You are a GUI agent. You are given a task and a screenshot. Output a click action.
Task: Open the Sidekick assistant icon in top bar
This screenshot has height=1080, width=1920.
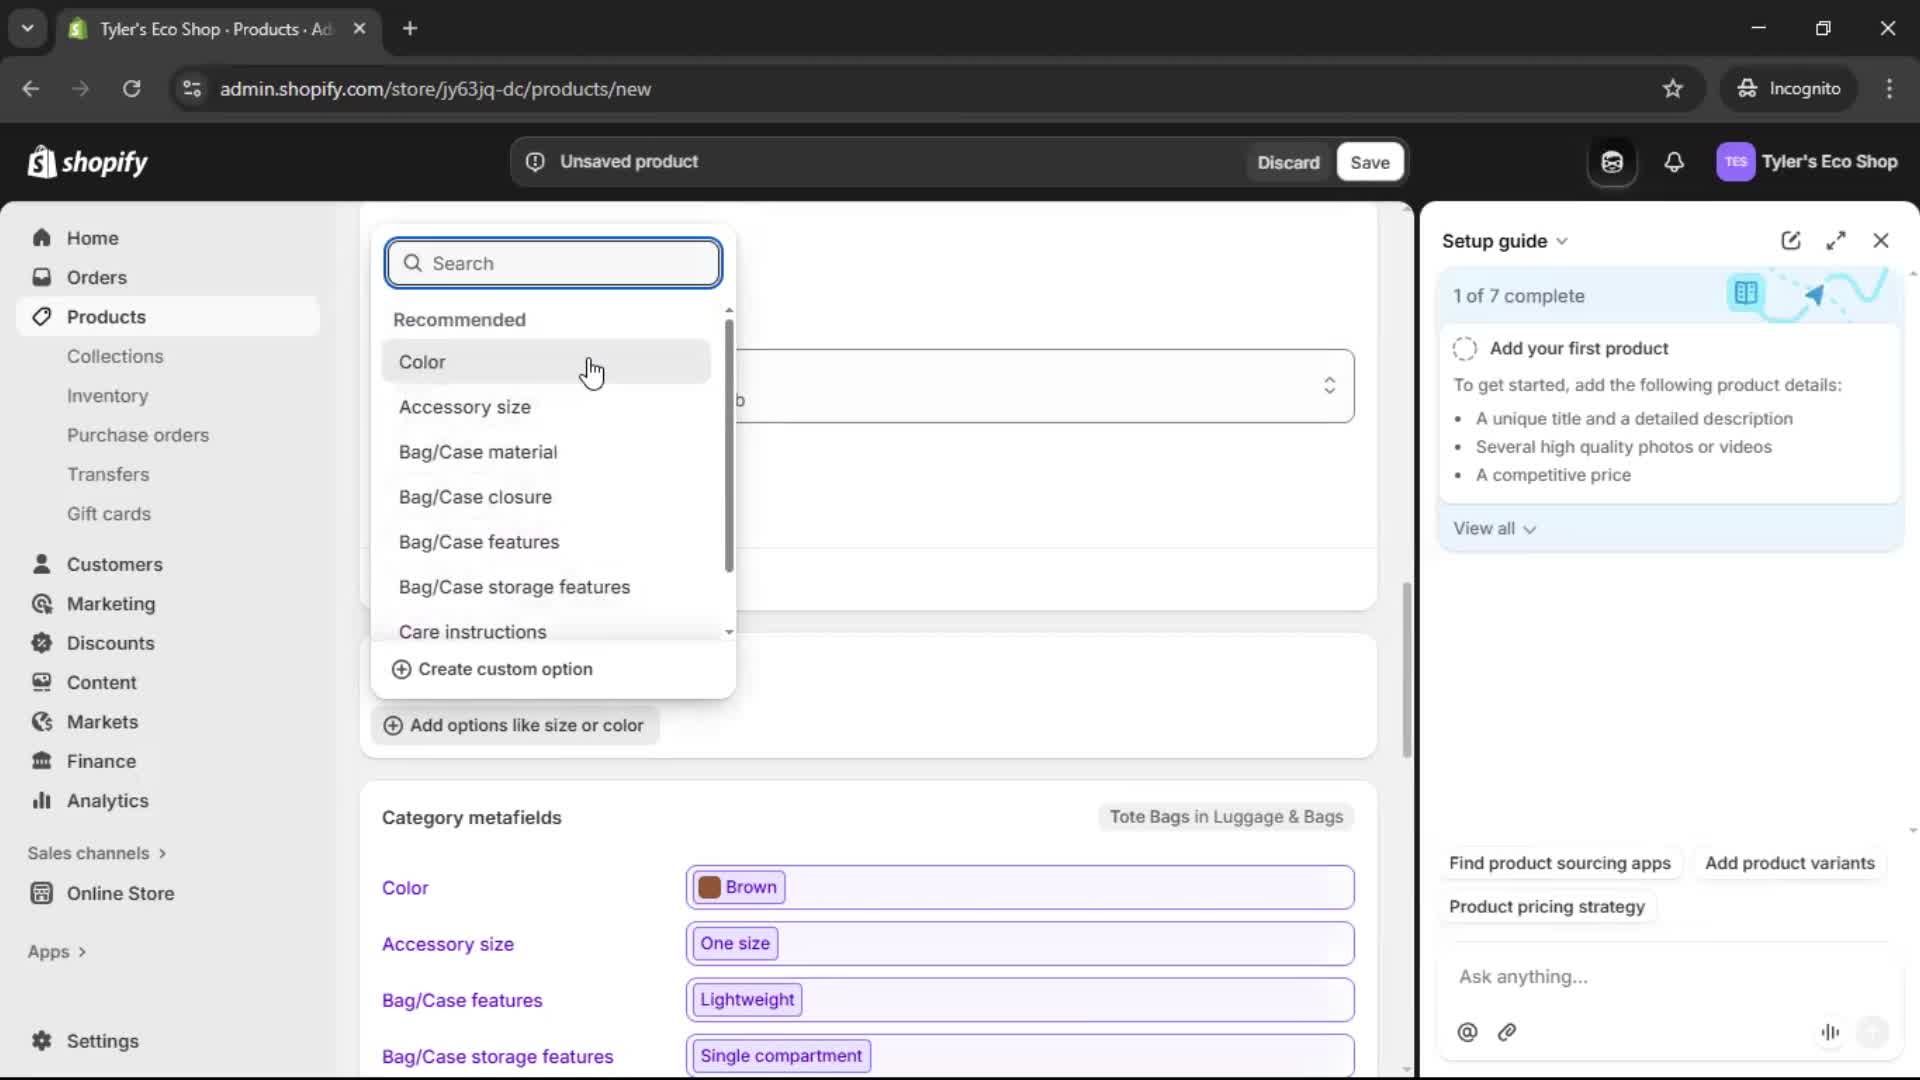point(1612,162)
